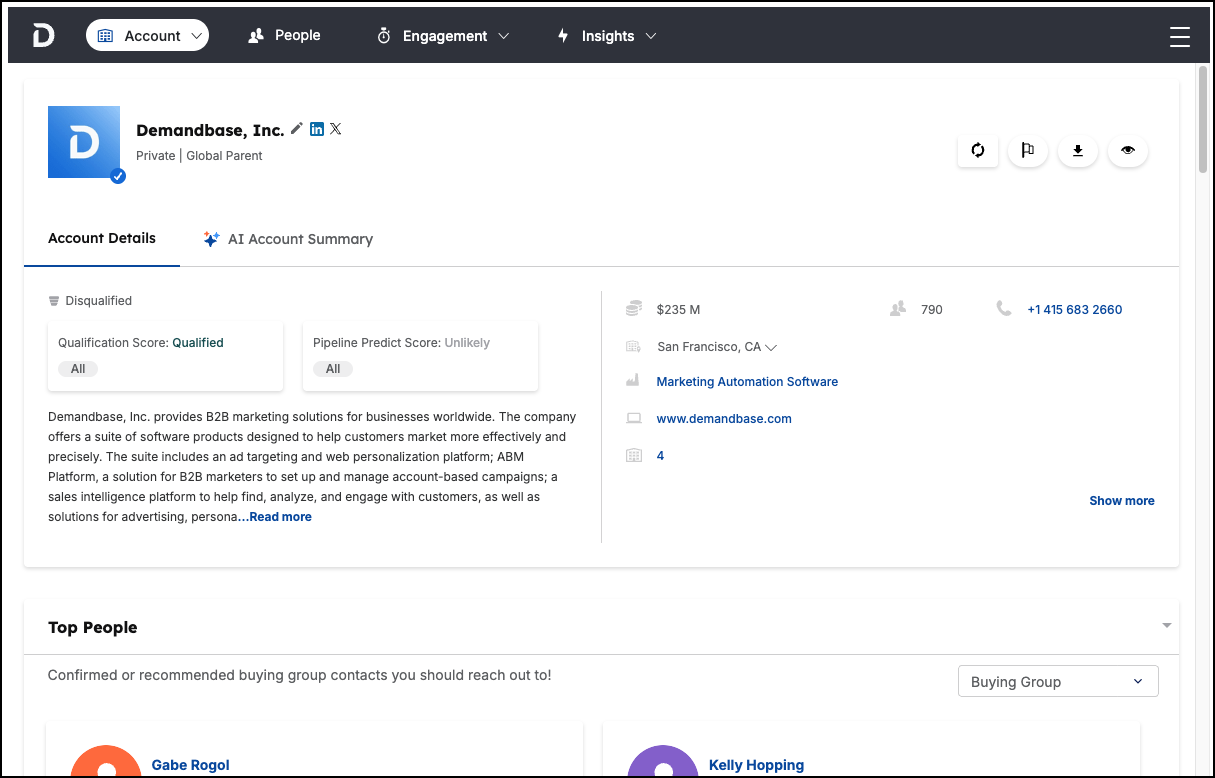Click the Show more link

[x=1122, y=501]
